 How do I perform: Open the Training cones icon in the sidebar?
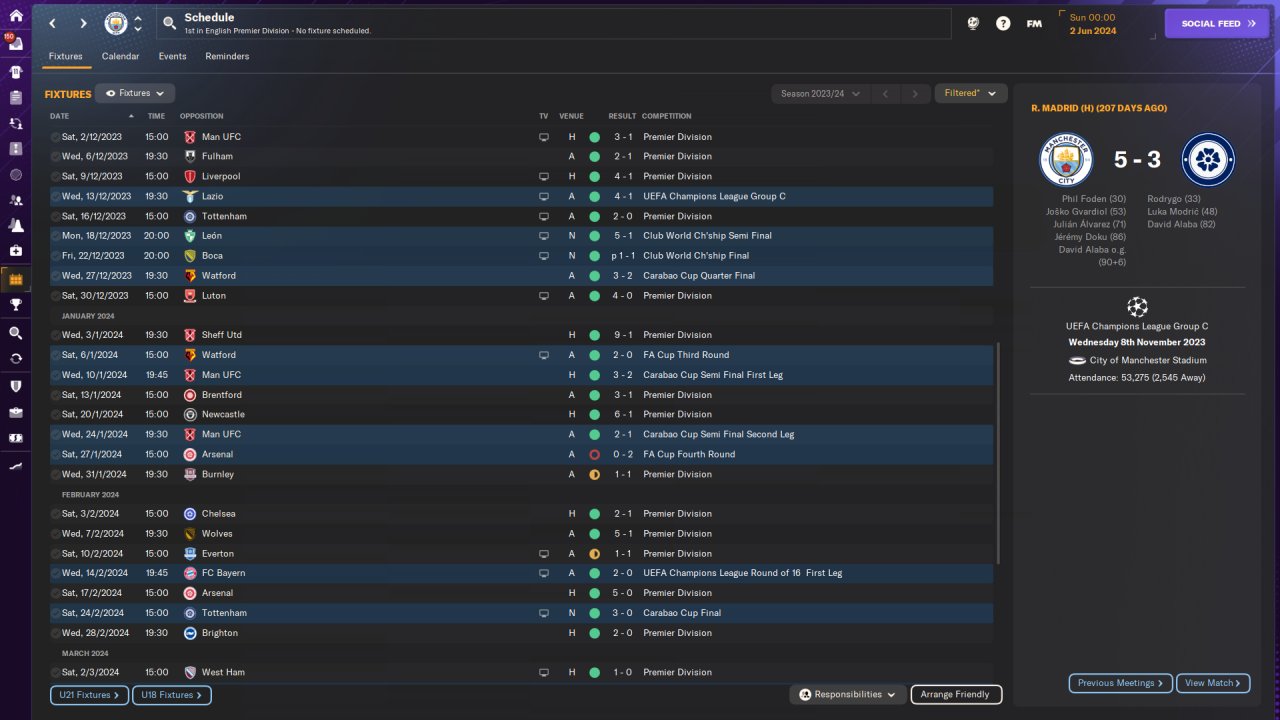point(15,226)
